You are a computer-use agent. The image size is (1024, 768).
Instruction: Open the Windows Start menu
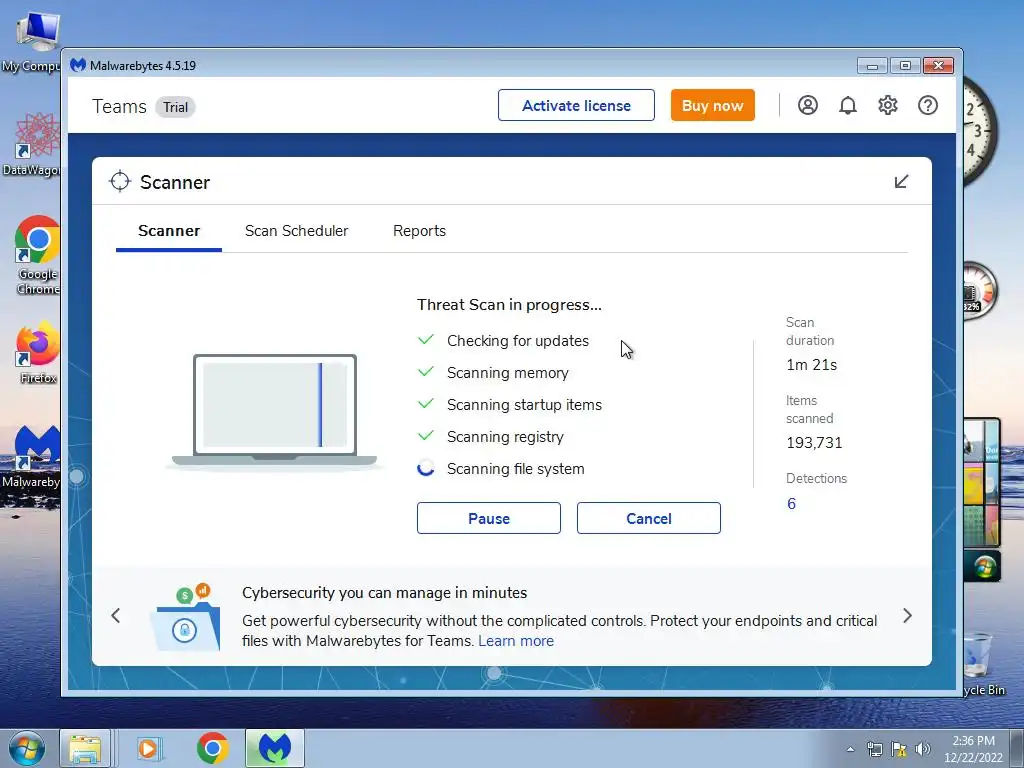pos(27,748)
